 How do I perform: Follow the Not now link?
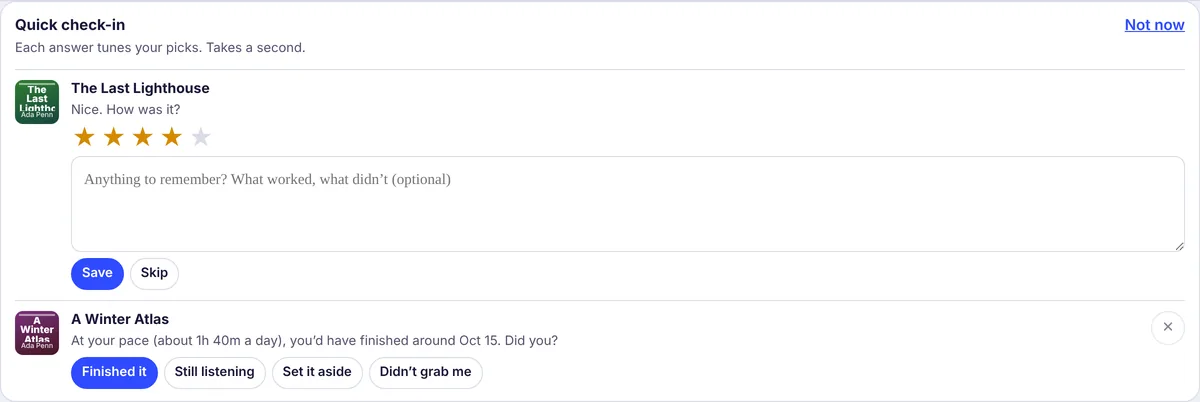point(1154,25)
